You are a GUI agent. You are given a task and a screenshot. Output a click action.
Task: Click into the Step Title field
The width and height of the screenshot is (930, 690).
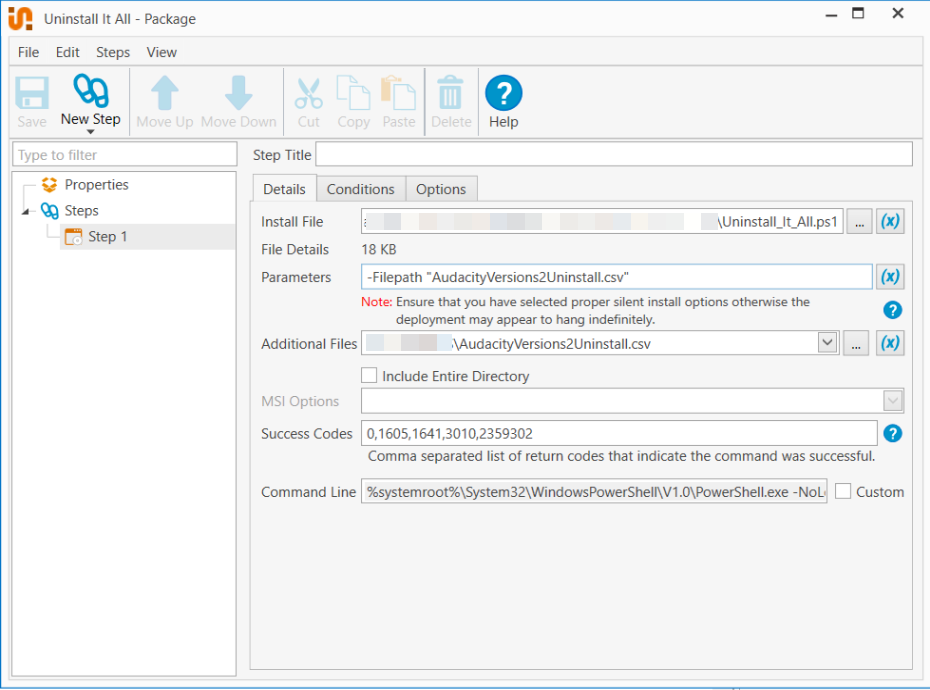click(613, 155)
